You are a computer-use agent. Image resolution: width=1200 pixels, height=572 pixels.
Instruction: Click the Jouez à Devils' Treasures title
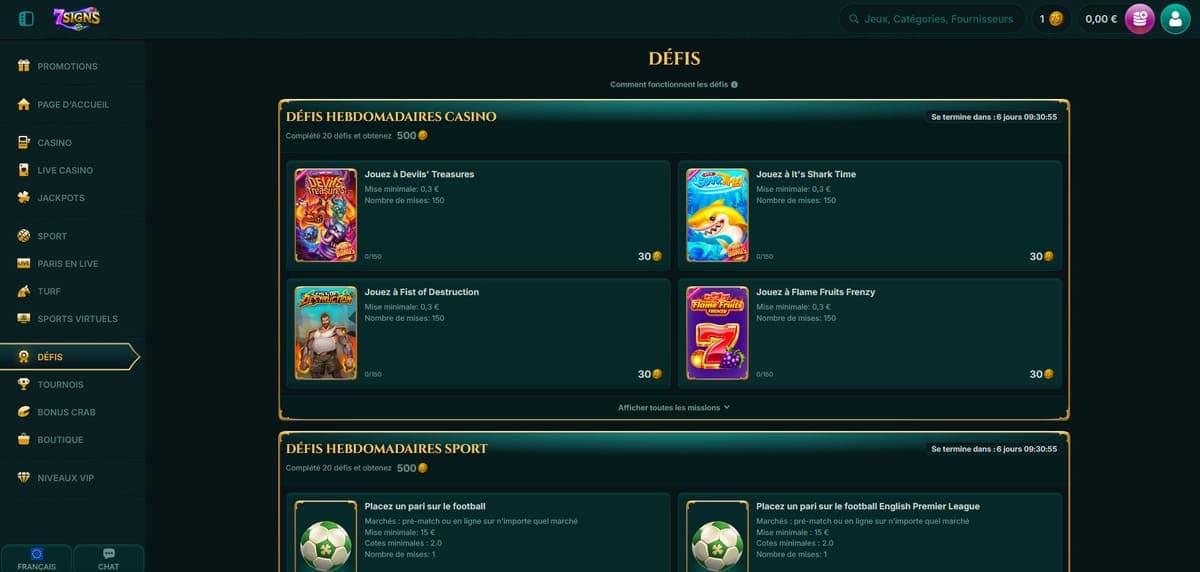point(419,174)
